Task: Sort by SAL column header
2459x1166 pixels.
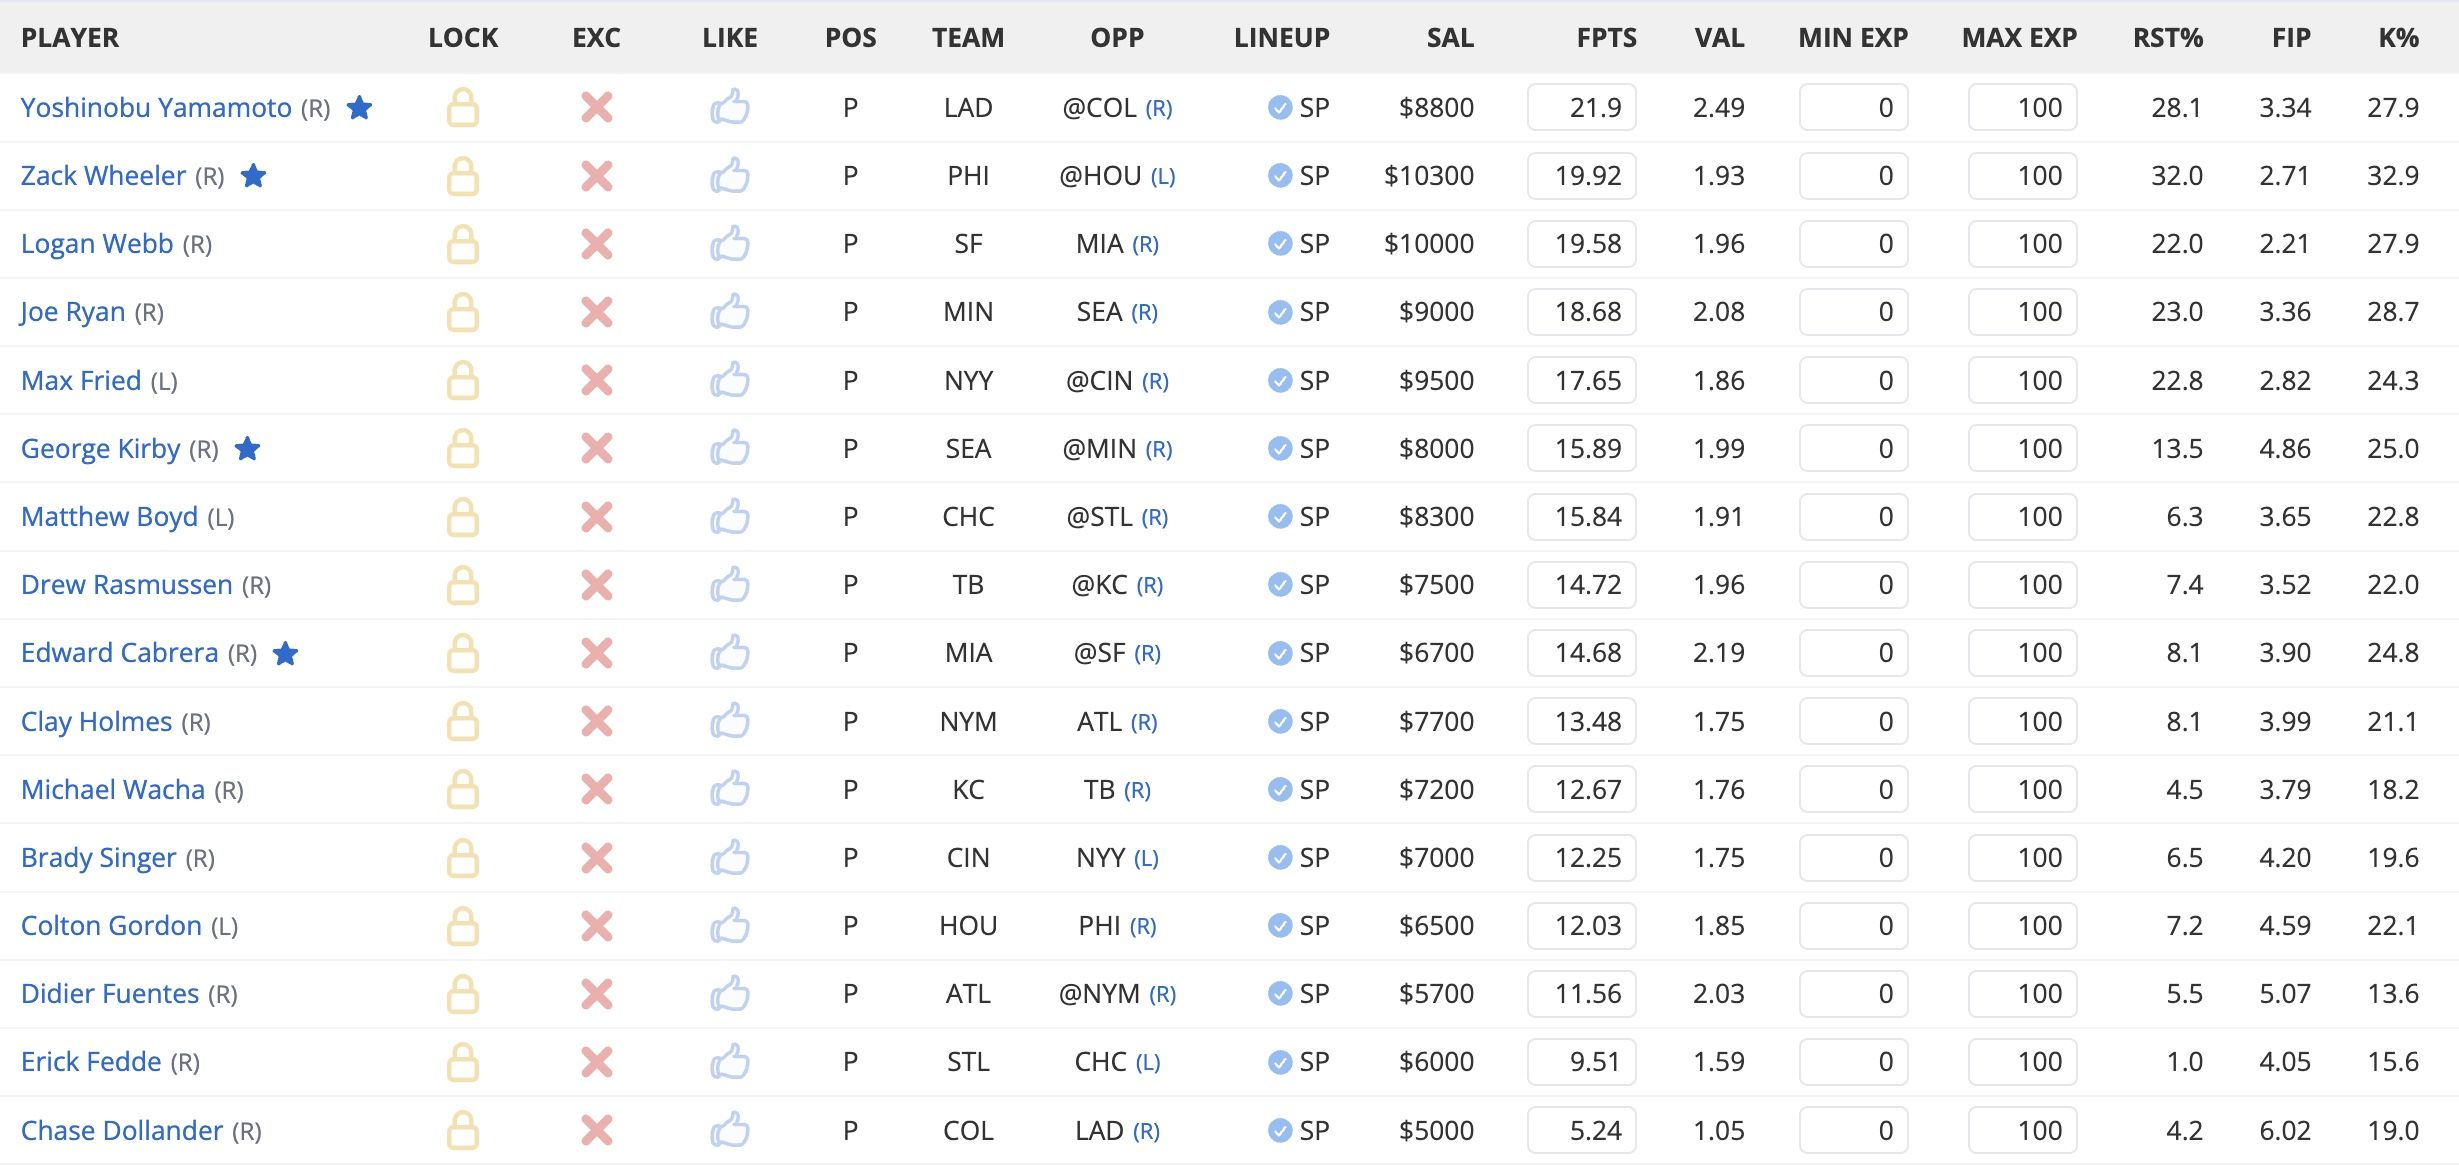Action: [1450, 38]
